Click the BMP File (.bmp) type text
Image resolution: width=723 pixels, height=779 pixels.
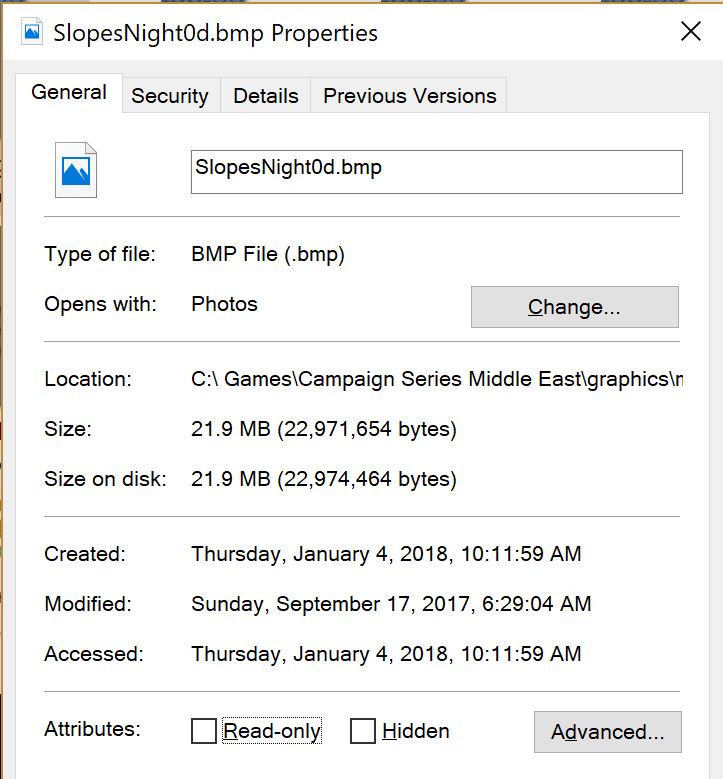[x=268, y=254]
